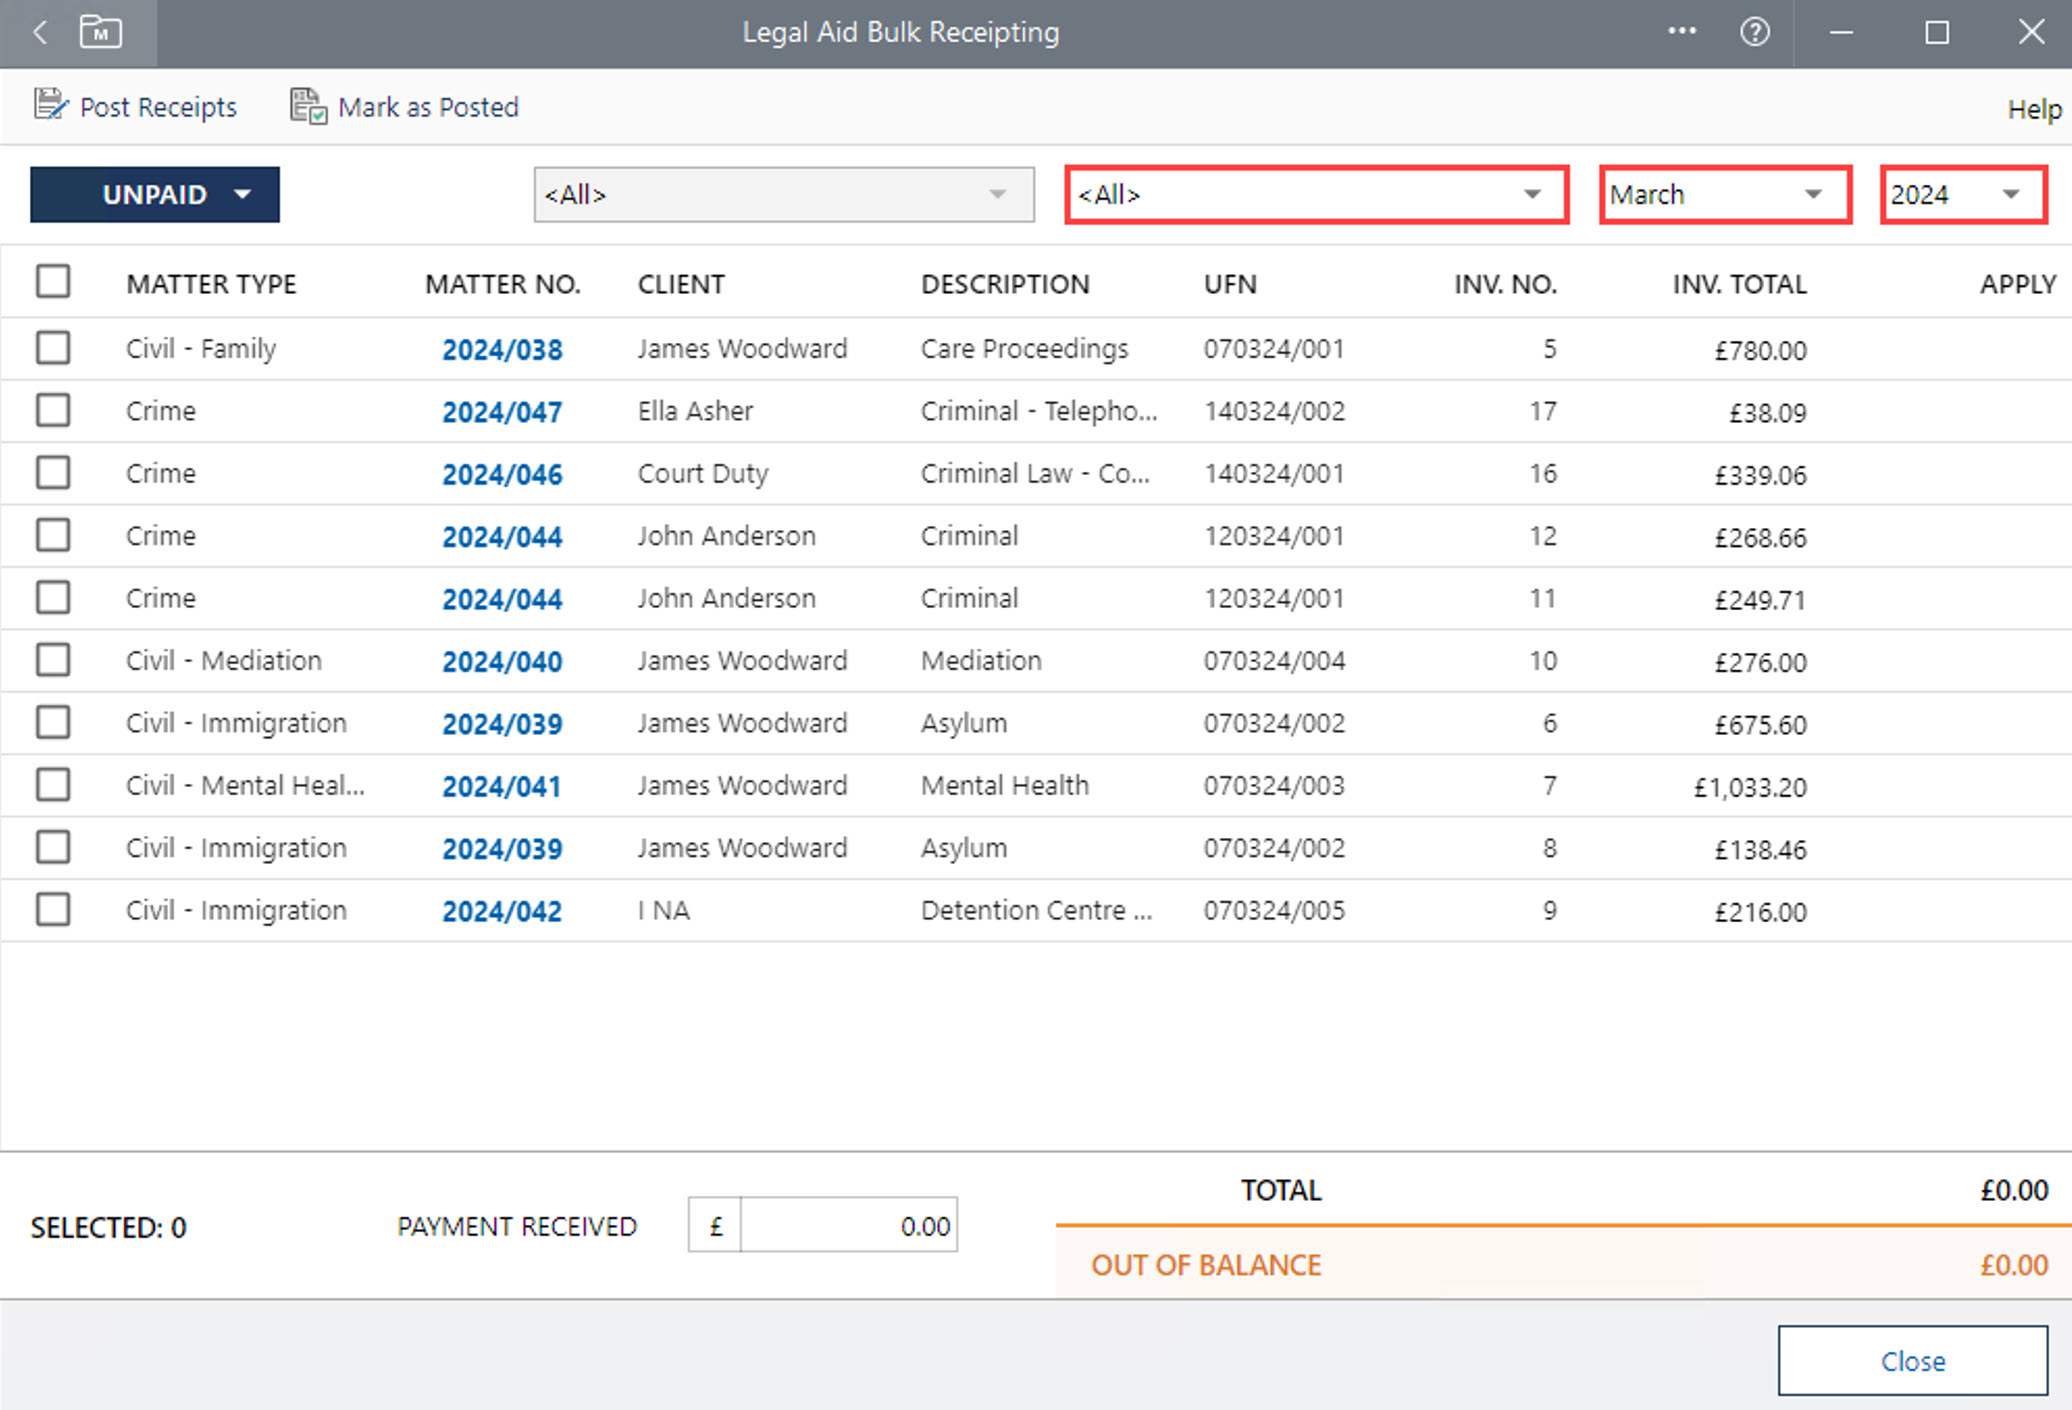Screen dimensions: 2072x1410
Task: Click the maximize window icon
Action: [x=1937, y=32]
